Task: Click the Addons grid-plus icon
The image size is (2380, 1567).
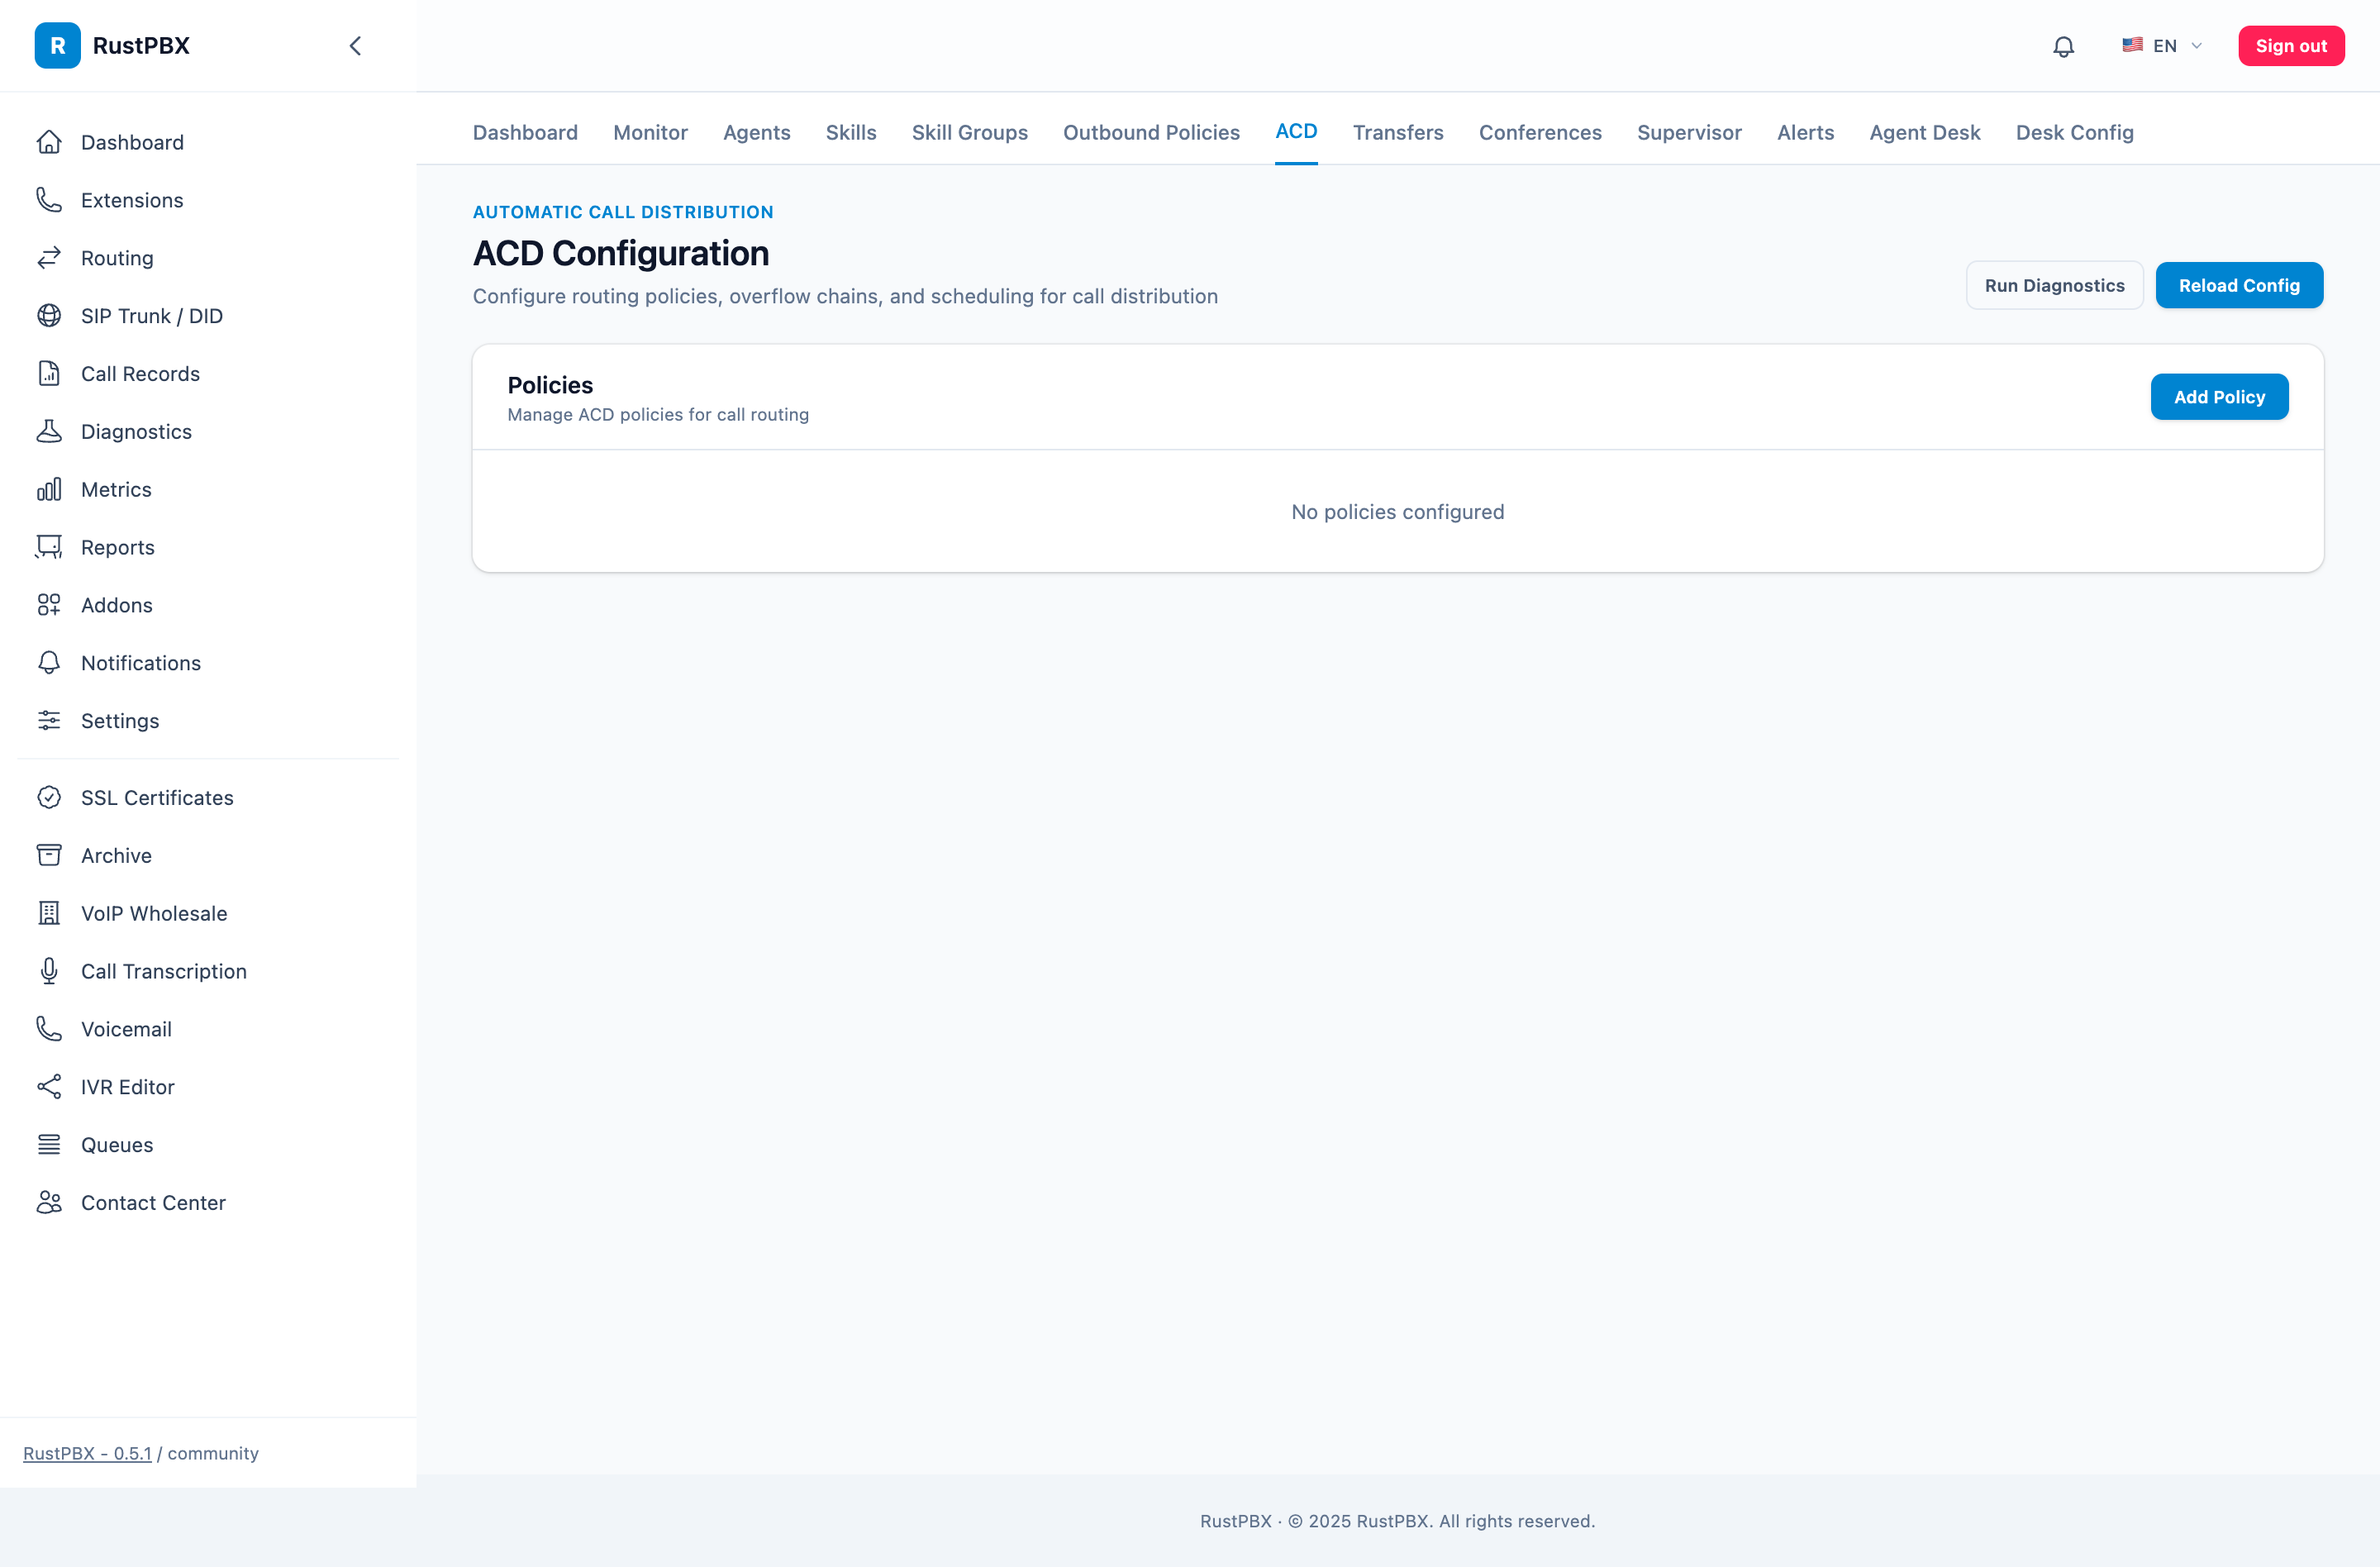Action: [49, 605]
